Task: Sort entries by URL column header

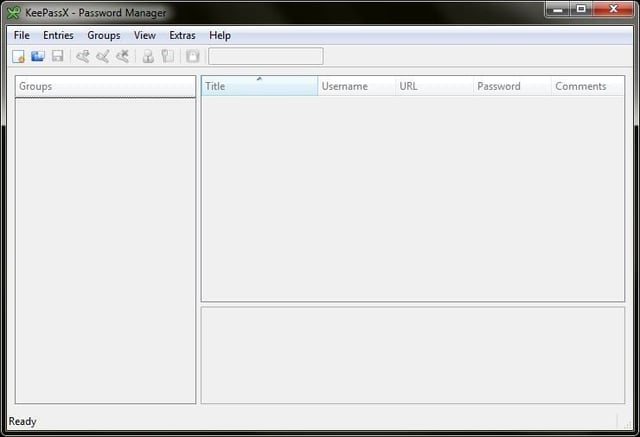Action: tap(434, 86)
